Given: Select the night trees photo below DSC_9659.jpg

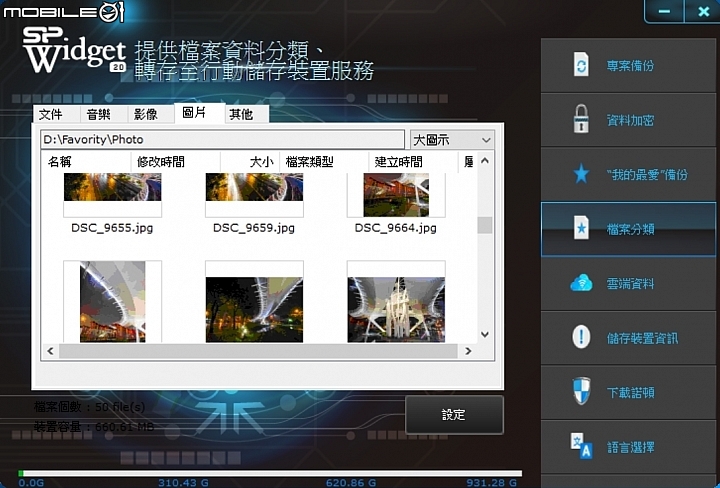Looking at the screenshot, I should point(254,302).
